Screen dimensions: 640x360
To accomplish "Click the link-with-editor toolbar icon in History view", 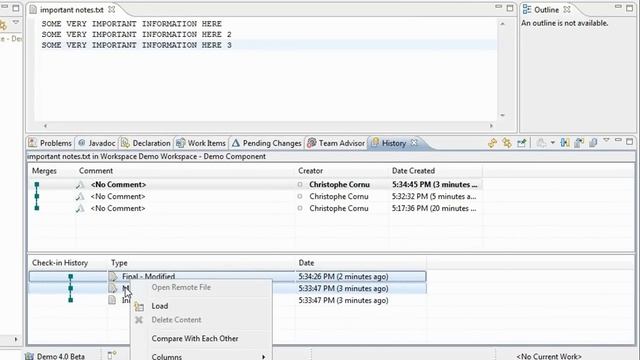I will tap(493, 143).
